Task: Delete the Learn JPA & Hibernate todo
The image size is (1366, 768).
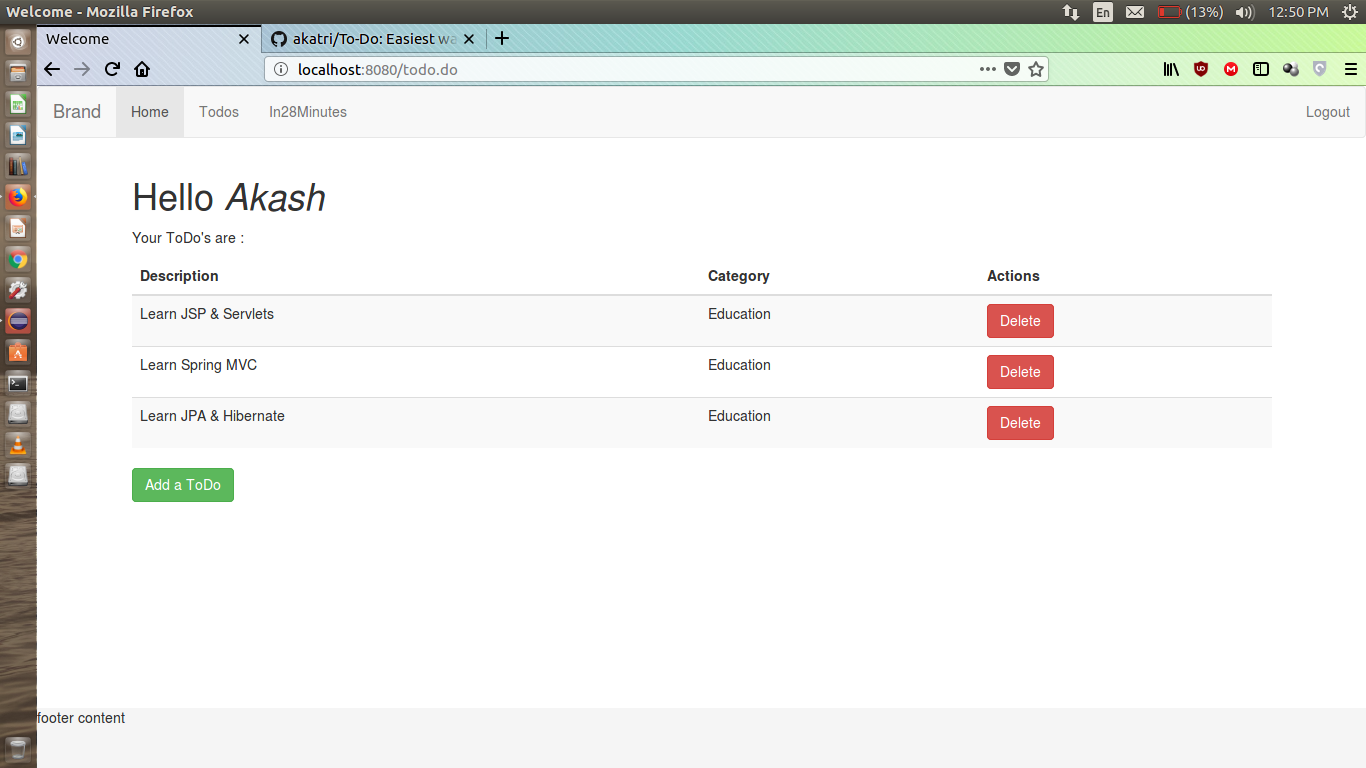Action: [x=1020, y=423]
